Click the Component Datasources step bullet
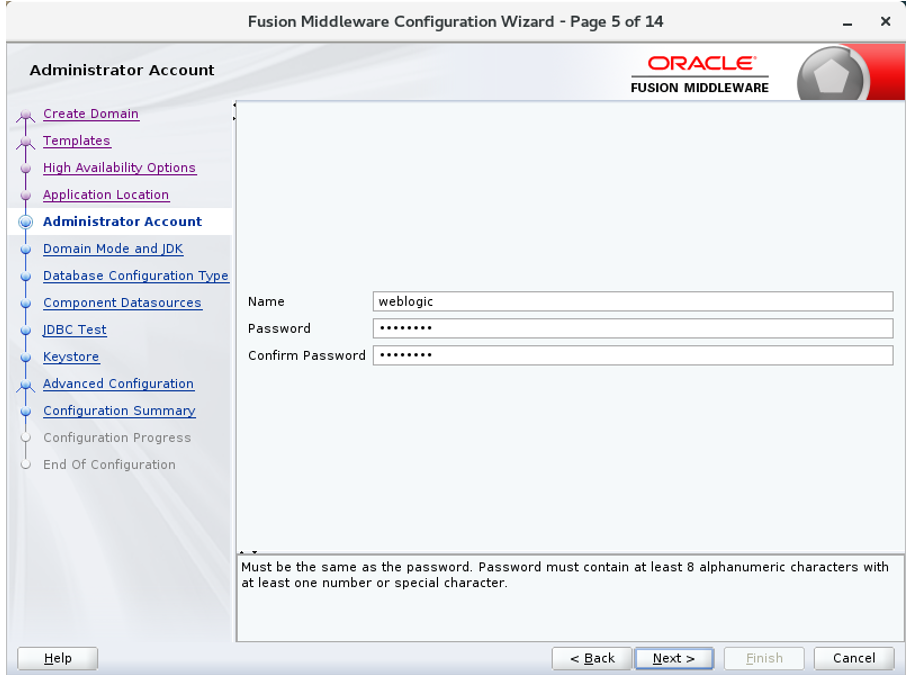Screen dimensions: 910x675 coord(26,303)
